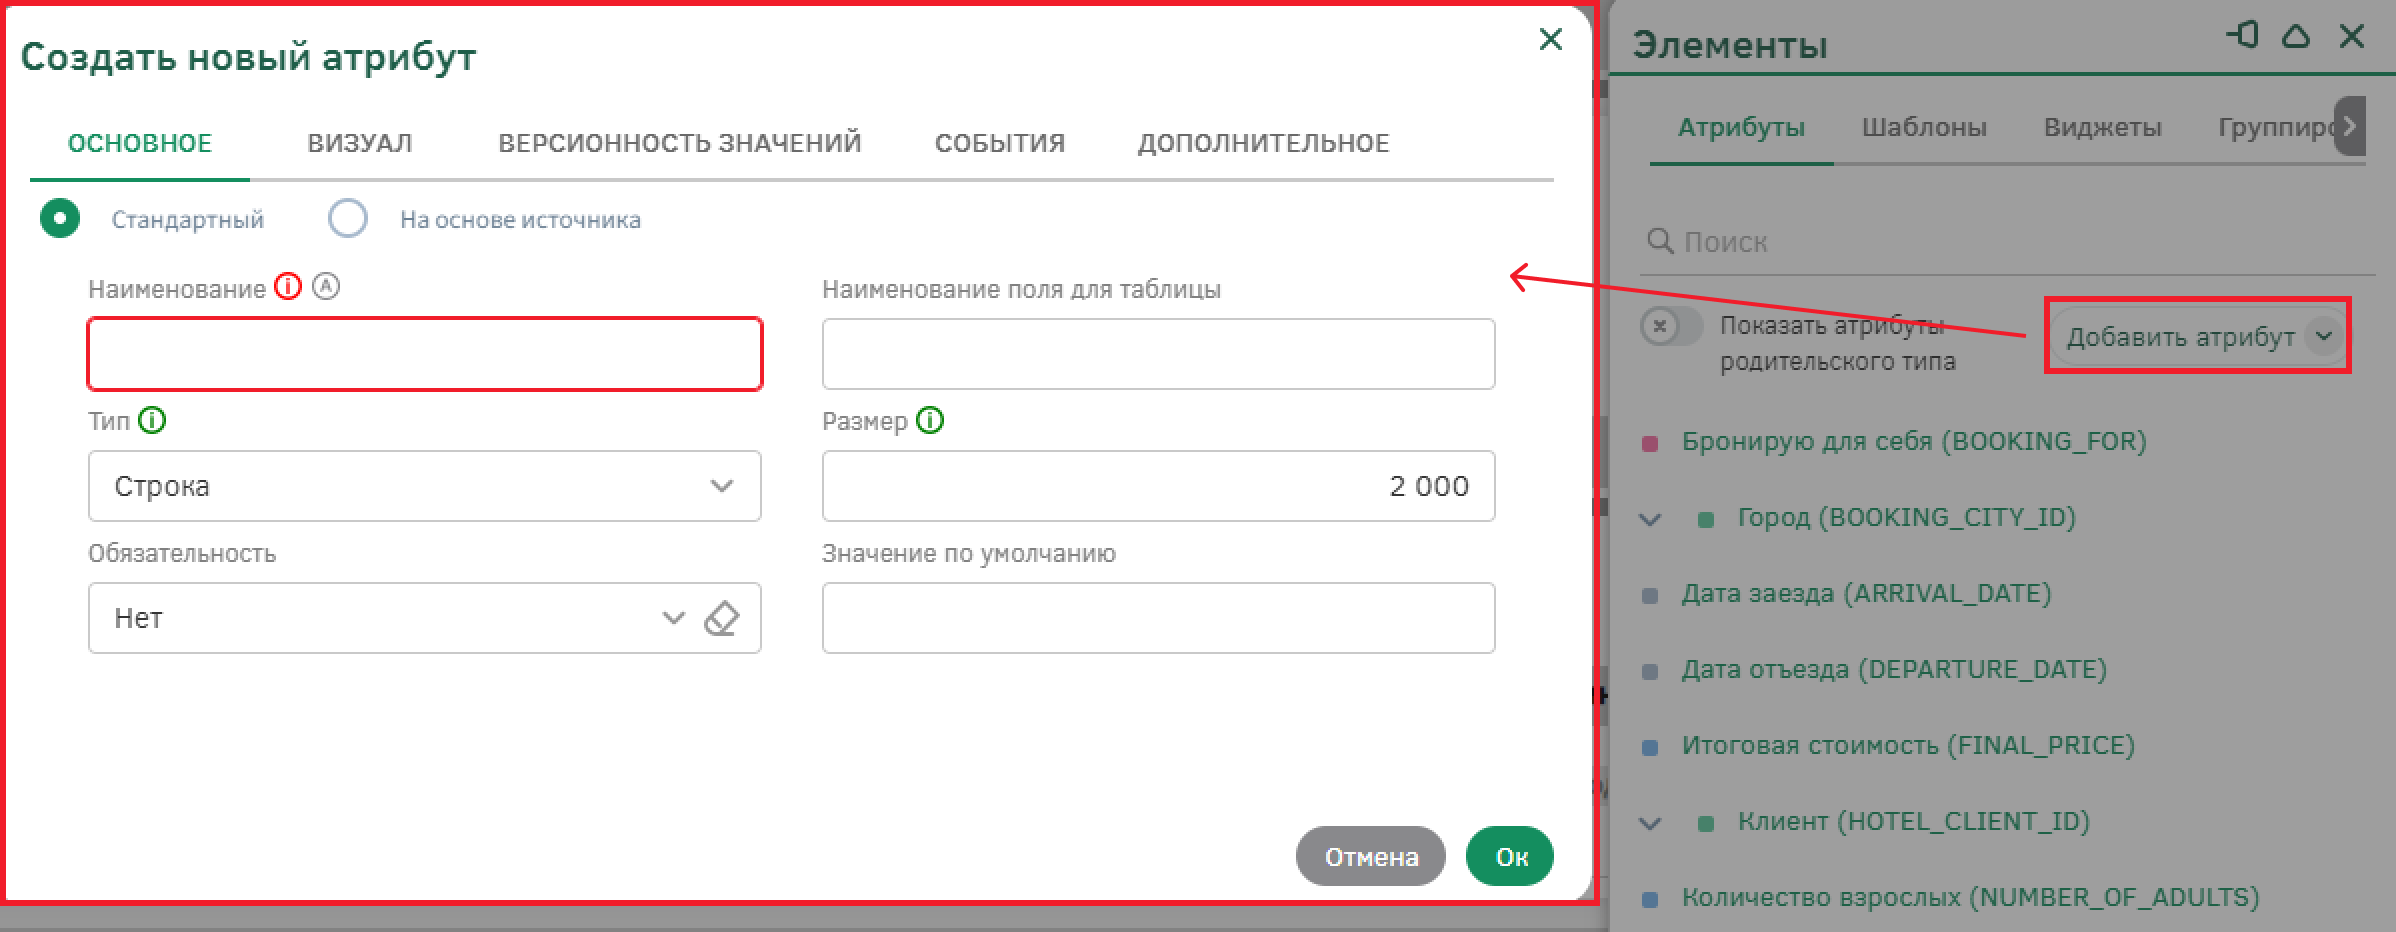Select Бронирую для себя (BOOKING_FOR) attribute

point(1914,441)
